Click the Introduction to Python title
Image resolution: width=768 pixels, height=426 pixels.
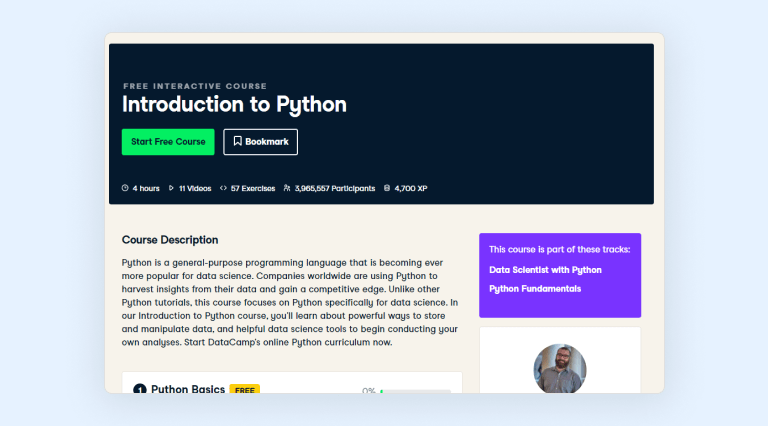coord(234,104)
